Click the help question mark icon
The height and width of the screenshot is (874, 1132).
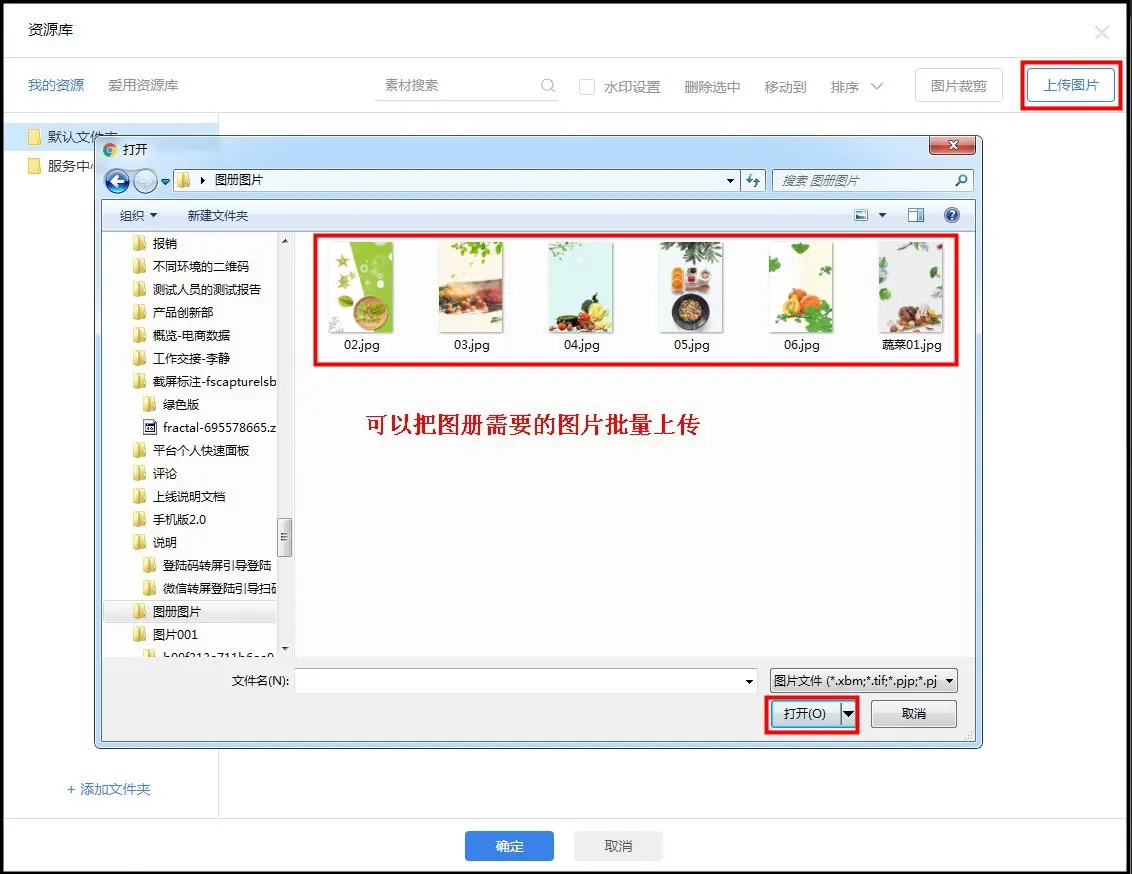(x=951, y=215)
